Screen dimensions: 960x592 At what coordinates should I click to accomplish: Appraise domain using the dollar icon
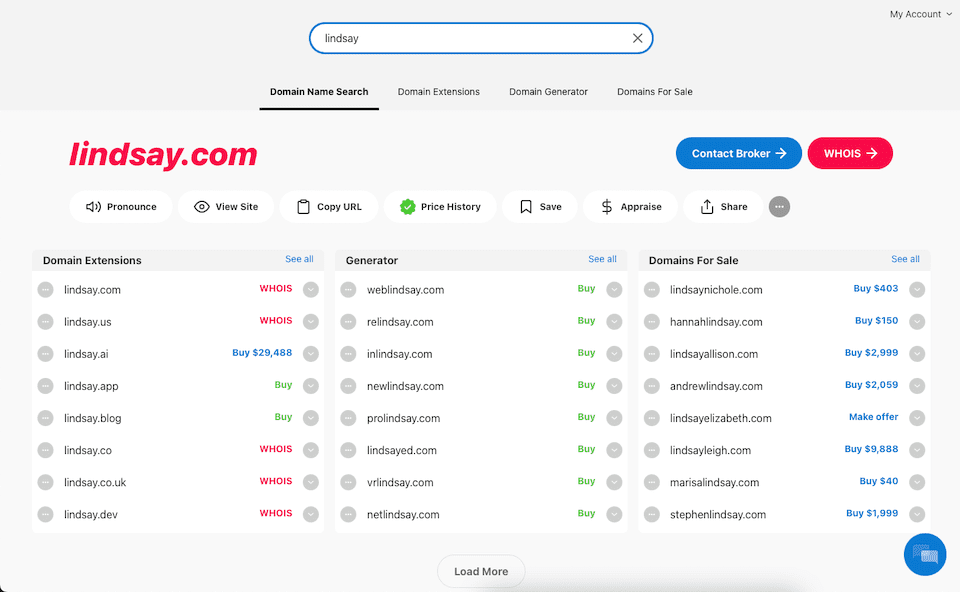607,207
